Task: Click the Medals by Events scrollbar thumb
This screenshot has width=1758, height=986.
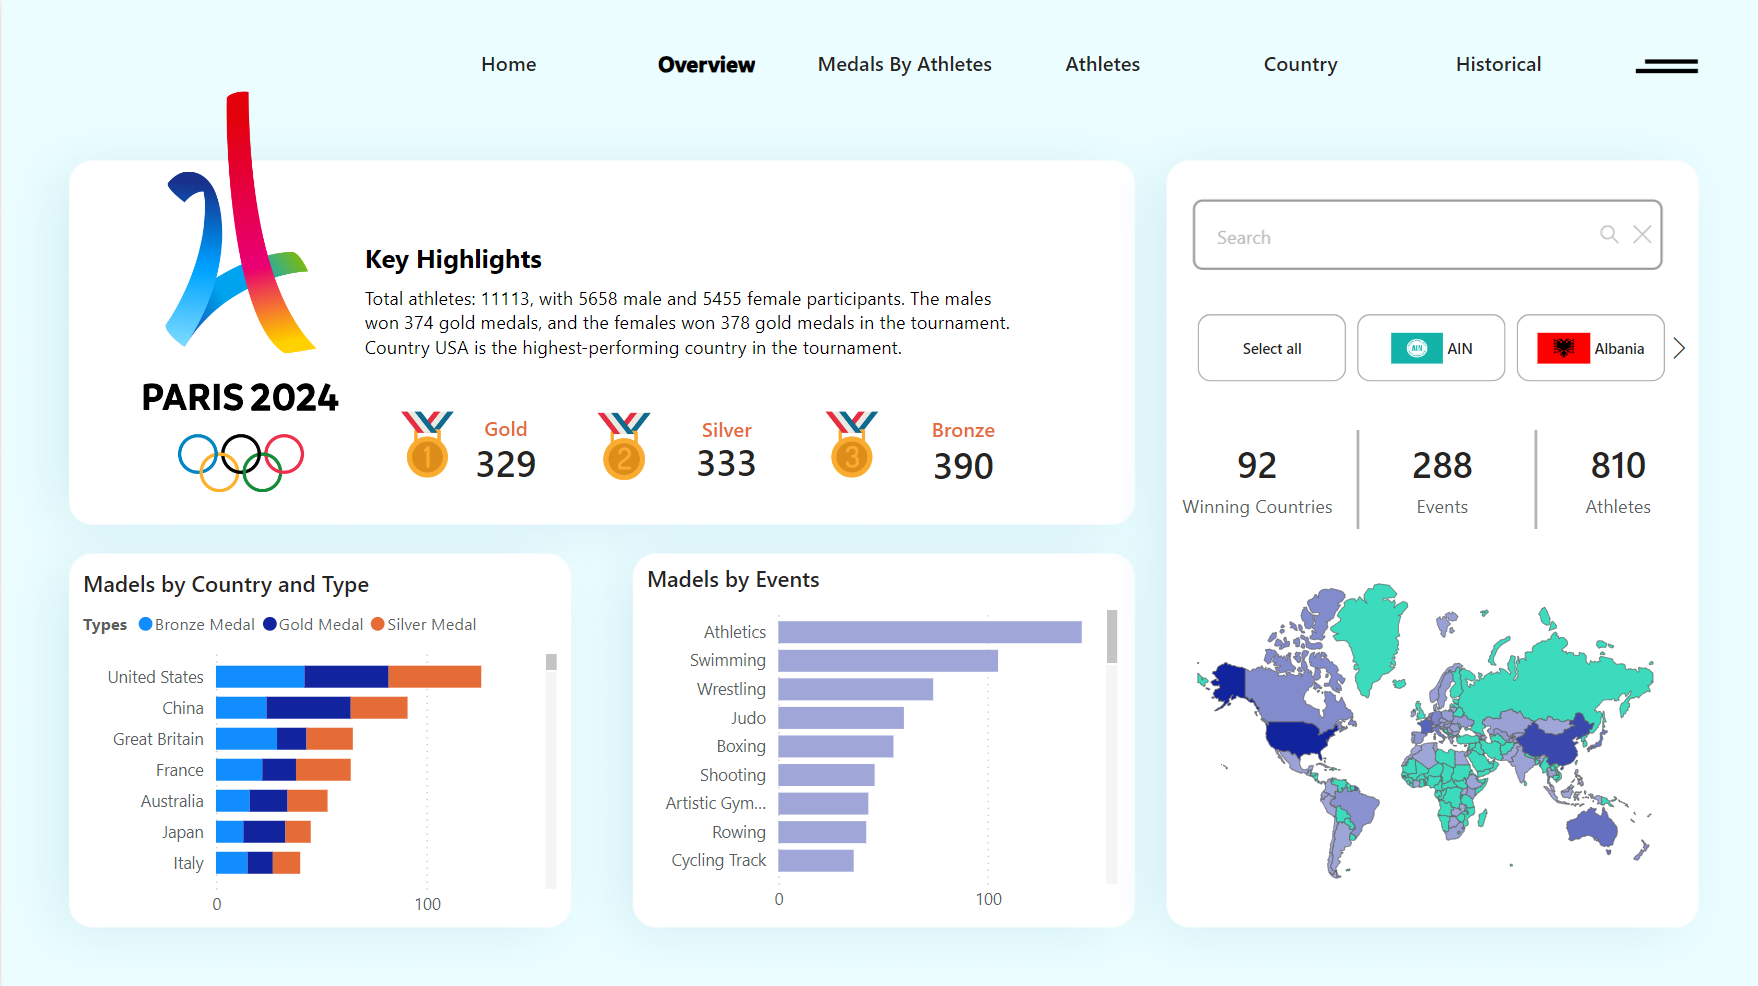Action: click(1111, 637)
